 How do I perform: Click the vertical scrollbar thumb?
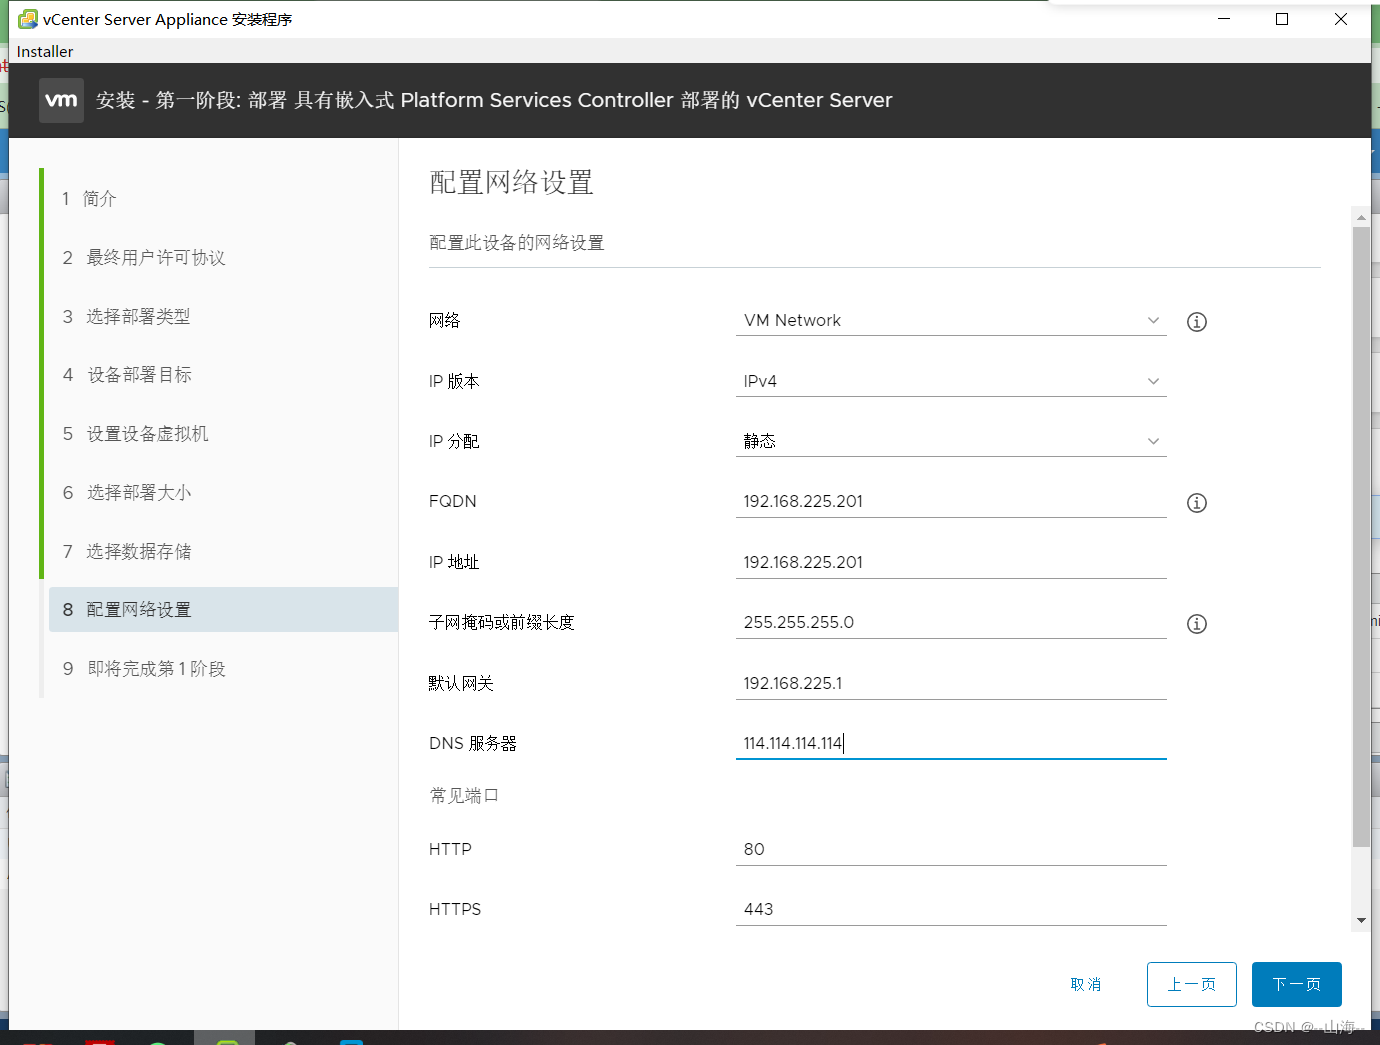[1361, 537]
